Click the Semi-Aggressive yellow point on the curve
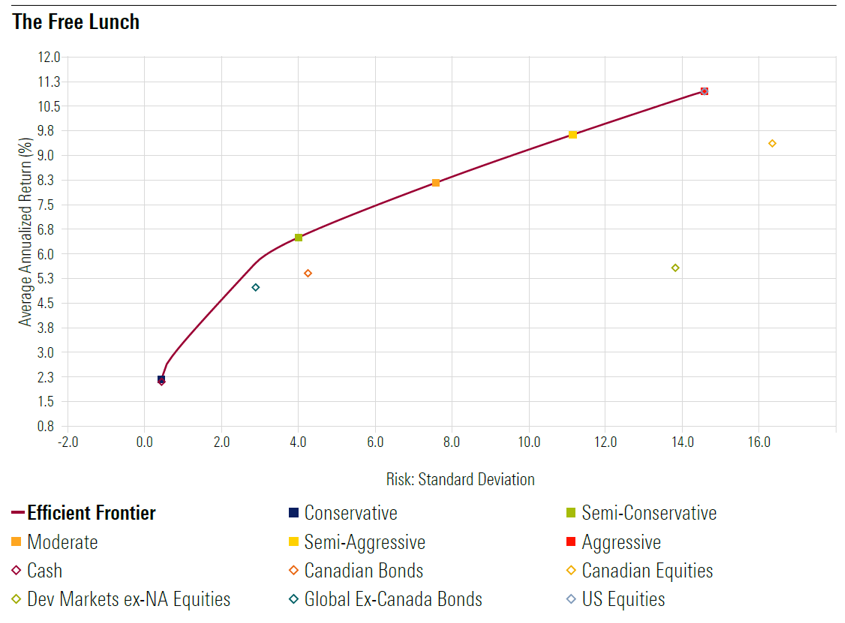This screenshot has width=845, height=623. coord(573,135)
